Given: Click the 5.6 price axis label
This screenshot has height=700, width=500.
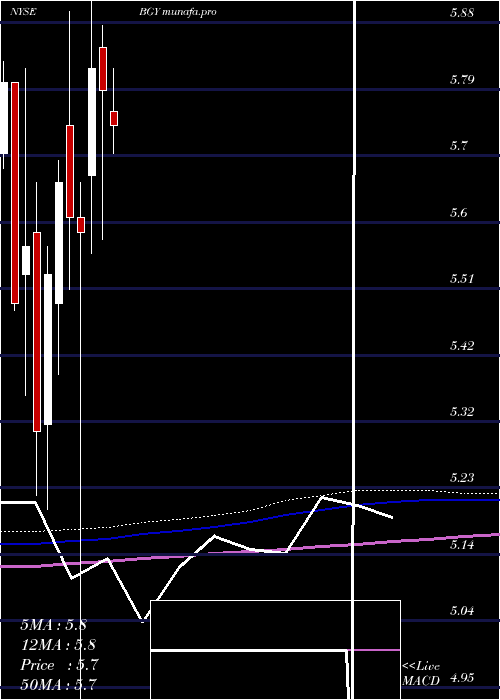Looking at the screenshot, I should click(x=459, y=212).
